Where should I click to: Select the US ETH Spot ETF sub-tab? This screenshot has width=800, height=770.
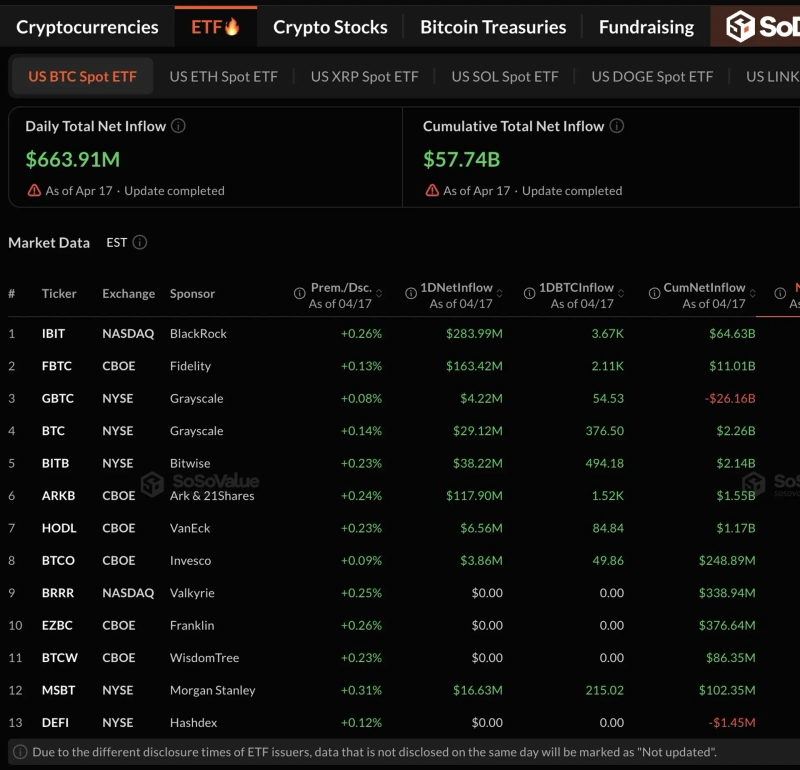(x=223, y=76)
